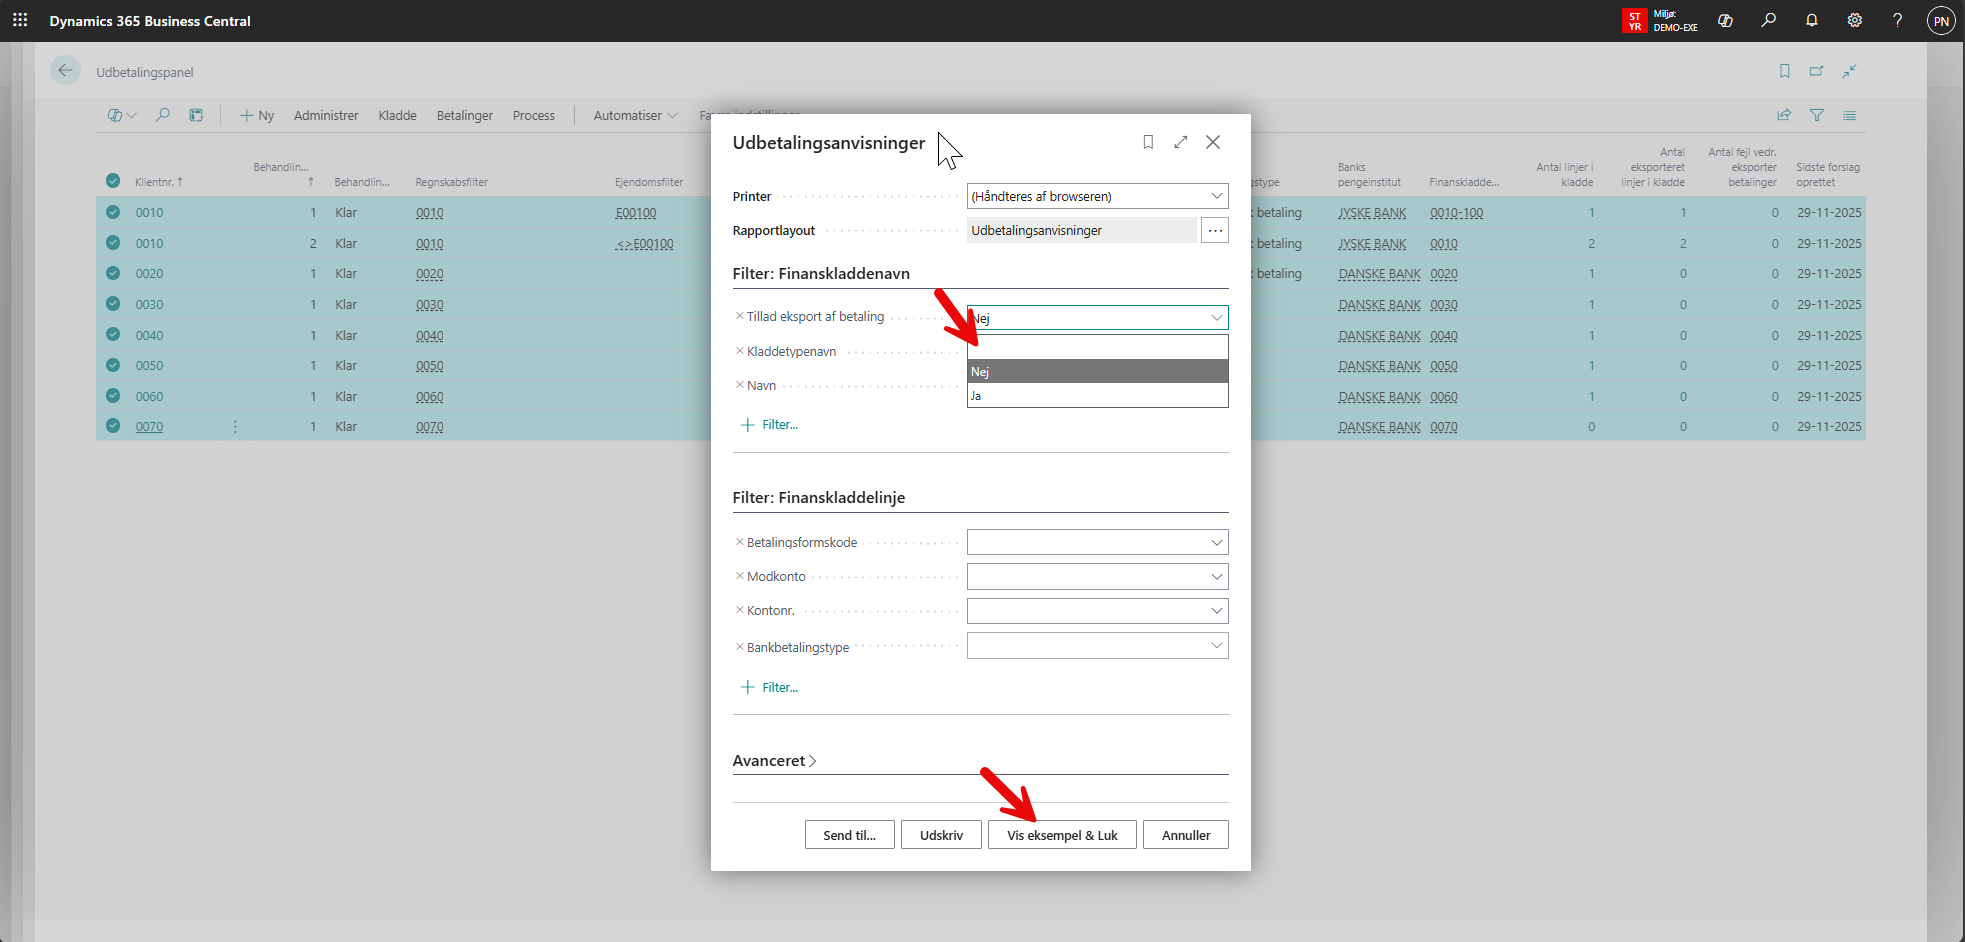The height and width of the screenshot is (942, 1965).
Task: Expand the dialog to full screen
Action: [1181, 142]
